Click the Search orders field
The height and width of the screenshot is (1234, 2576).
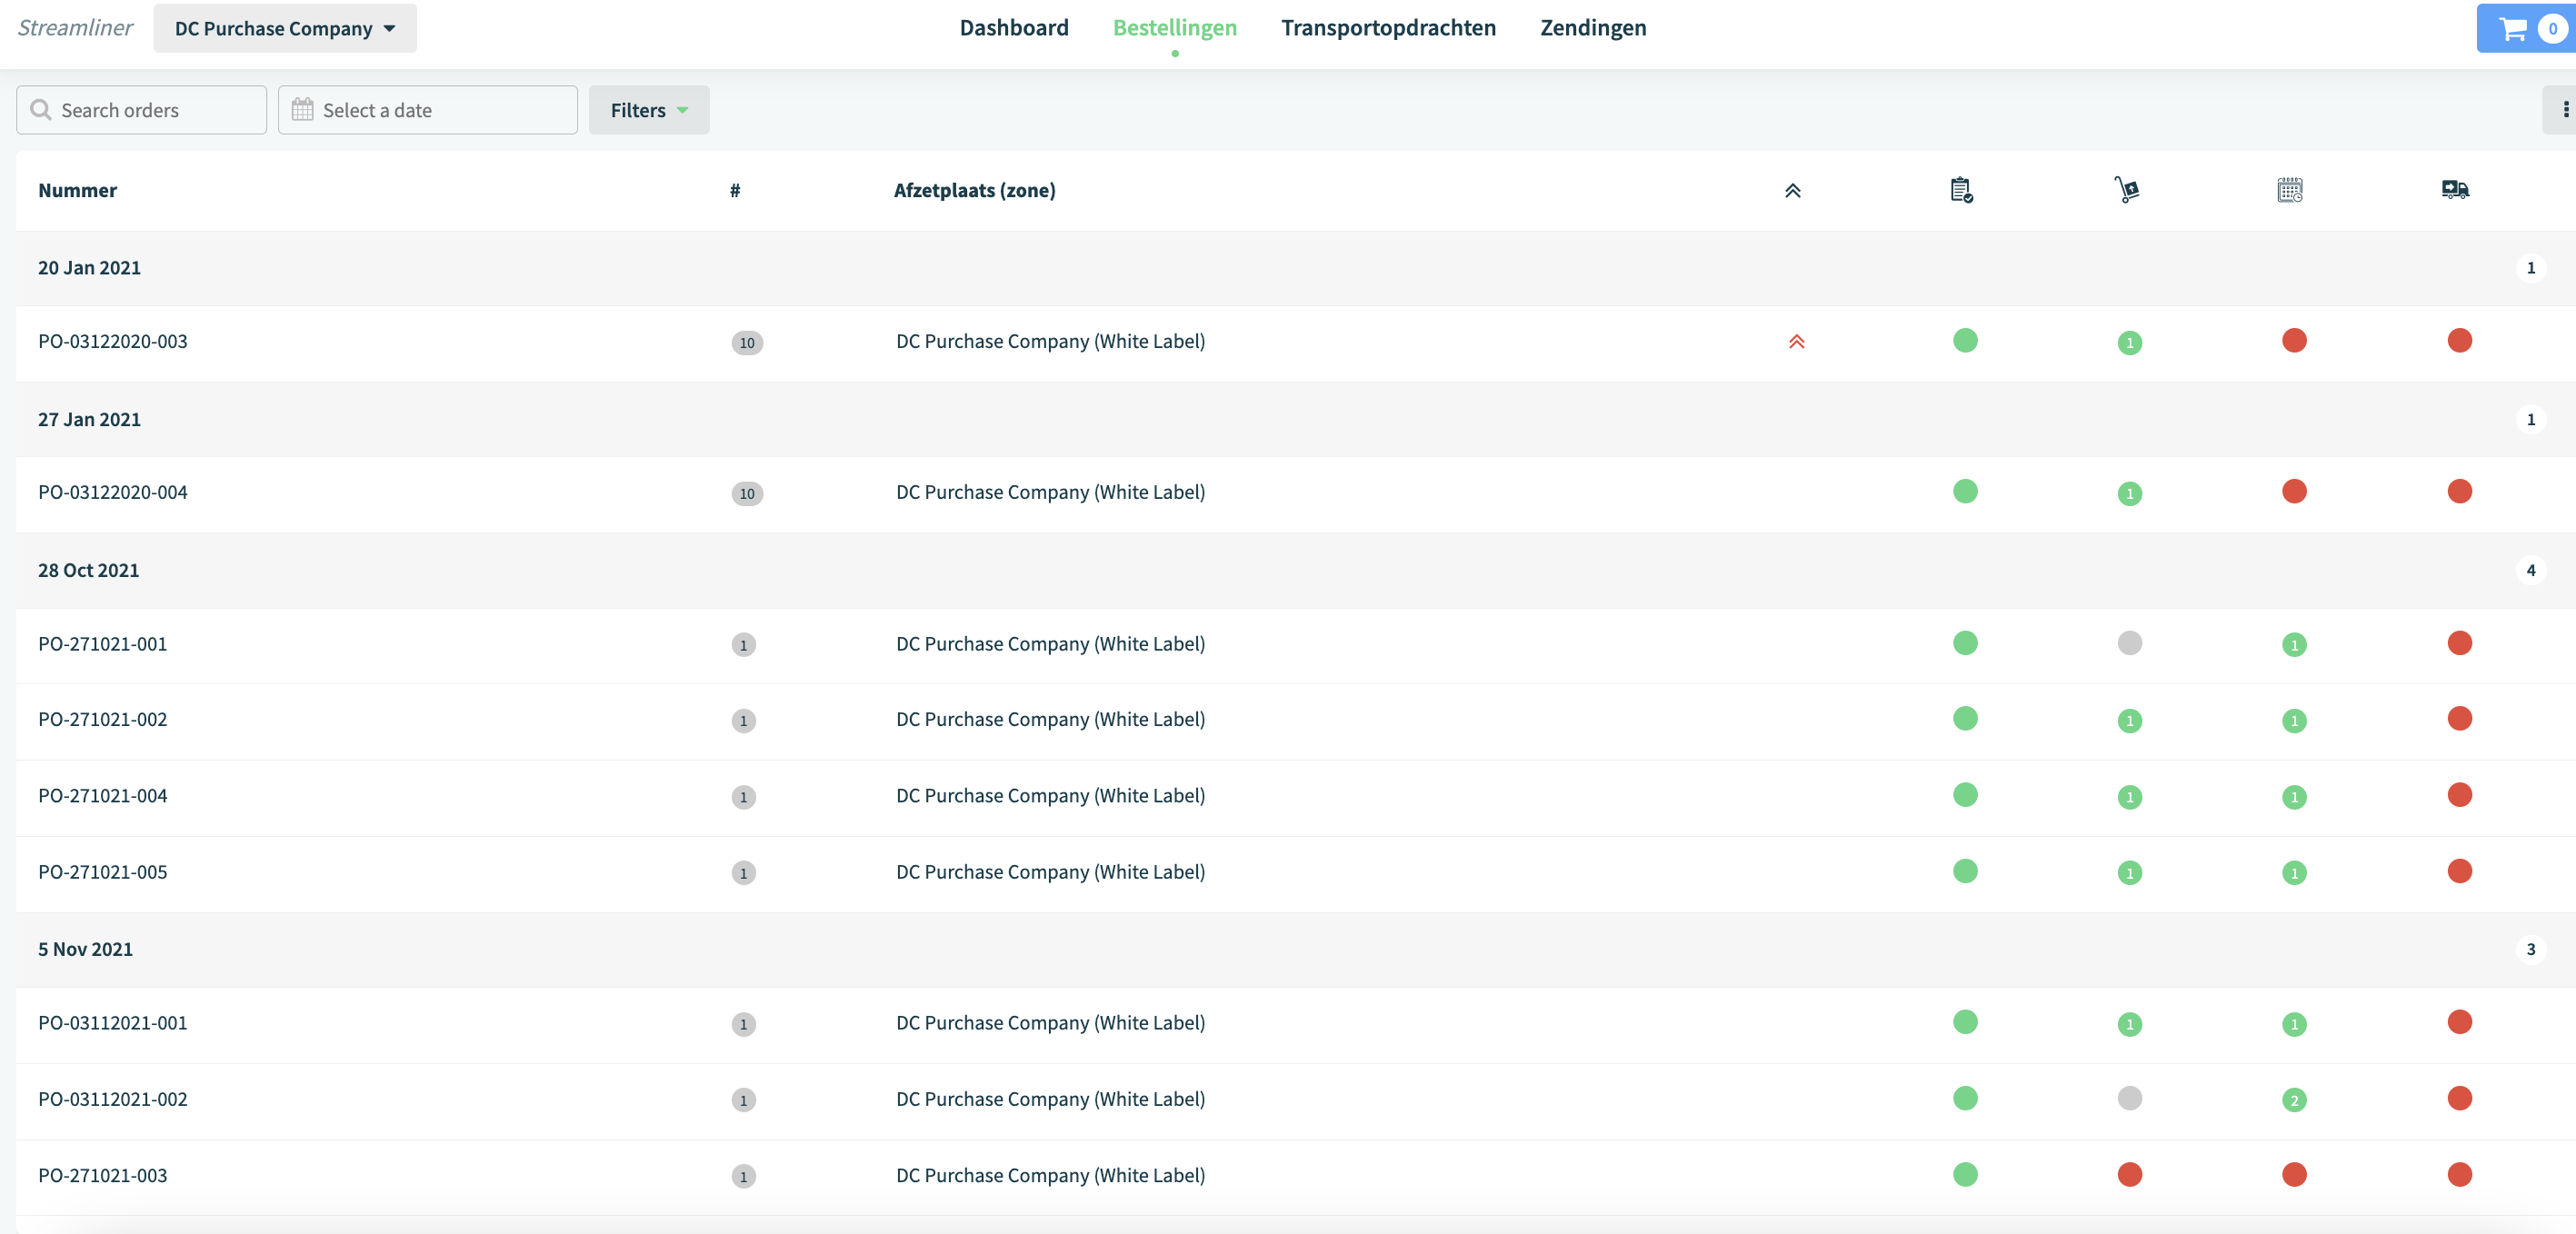click(x=141, y=110)
